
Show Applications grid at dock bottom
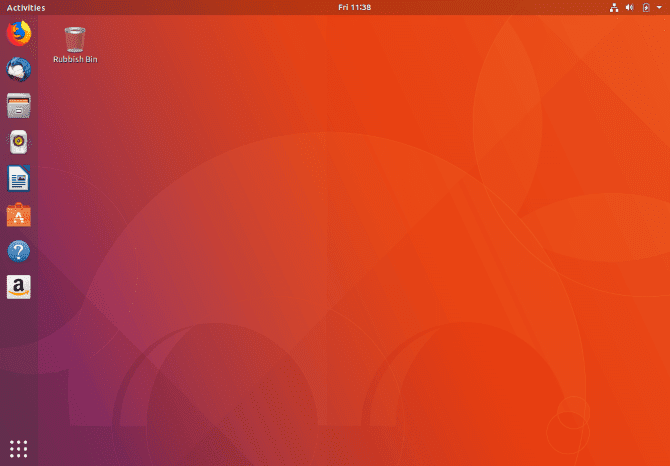pyautogui.click(x=18, y=449)
